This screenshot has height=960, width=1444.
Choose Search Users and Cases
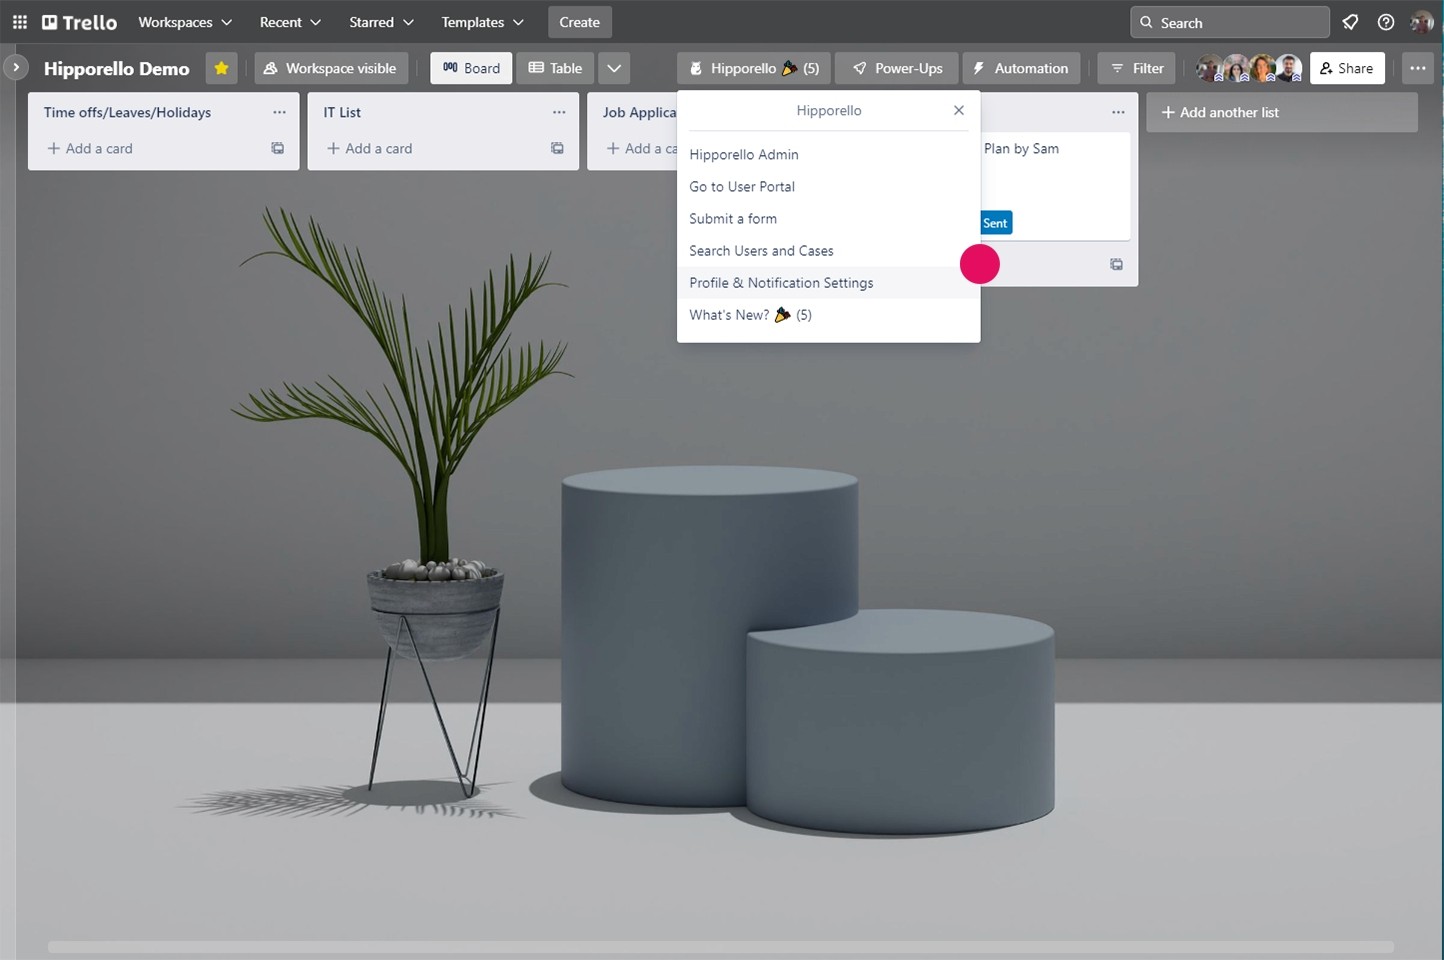828,250
